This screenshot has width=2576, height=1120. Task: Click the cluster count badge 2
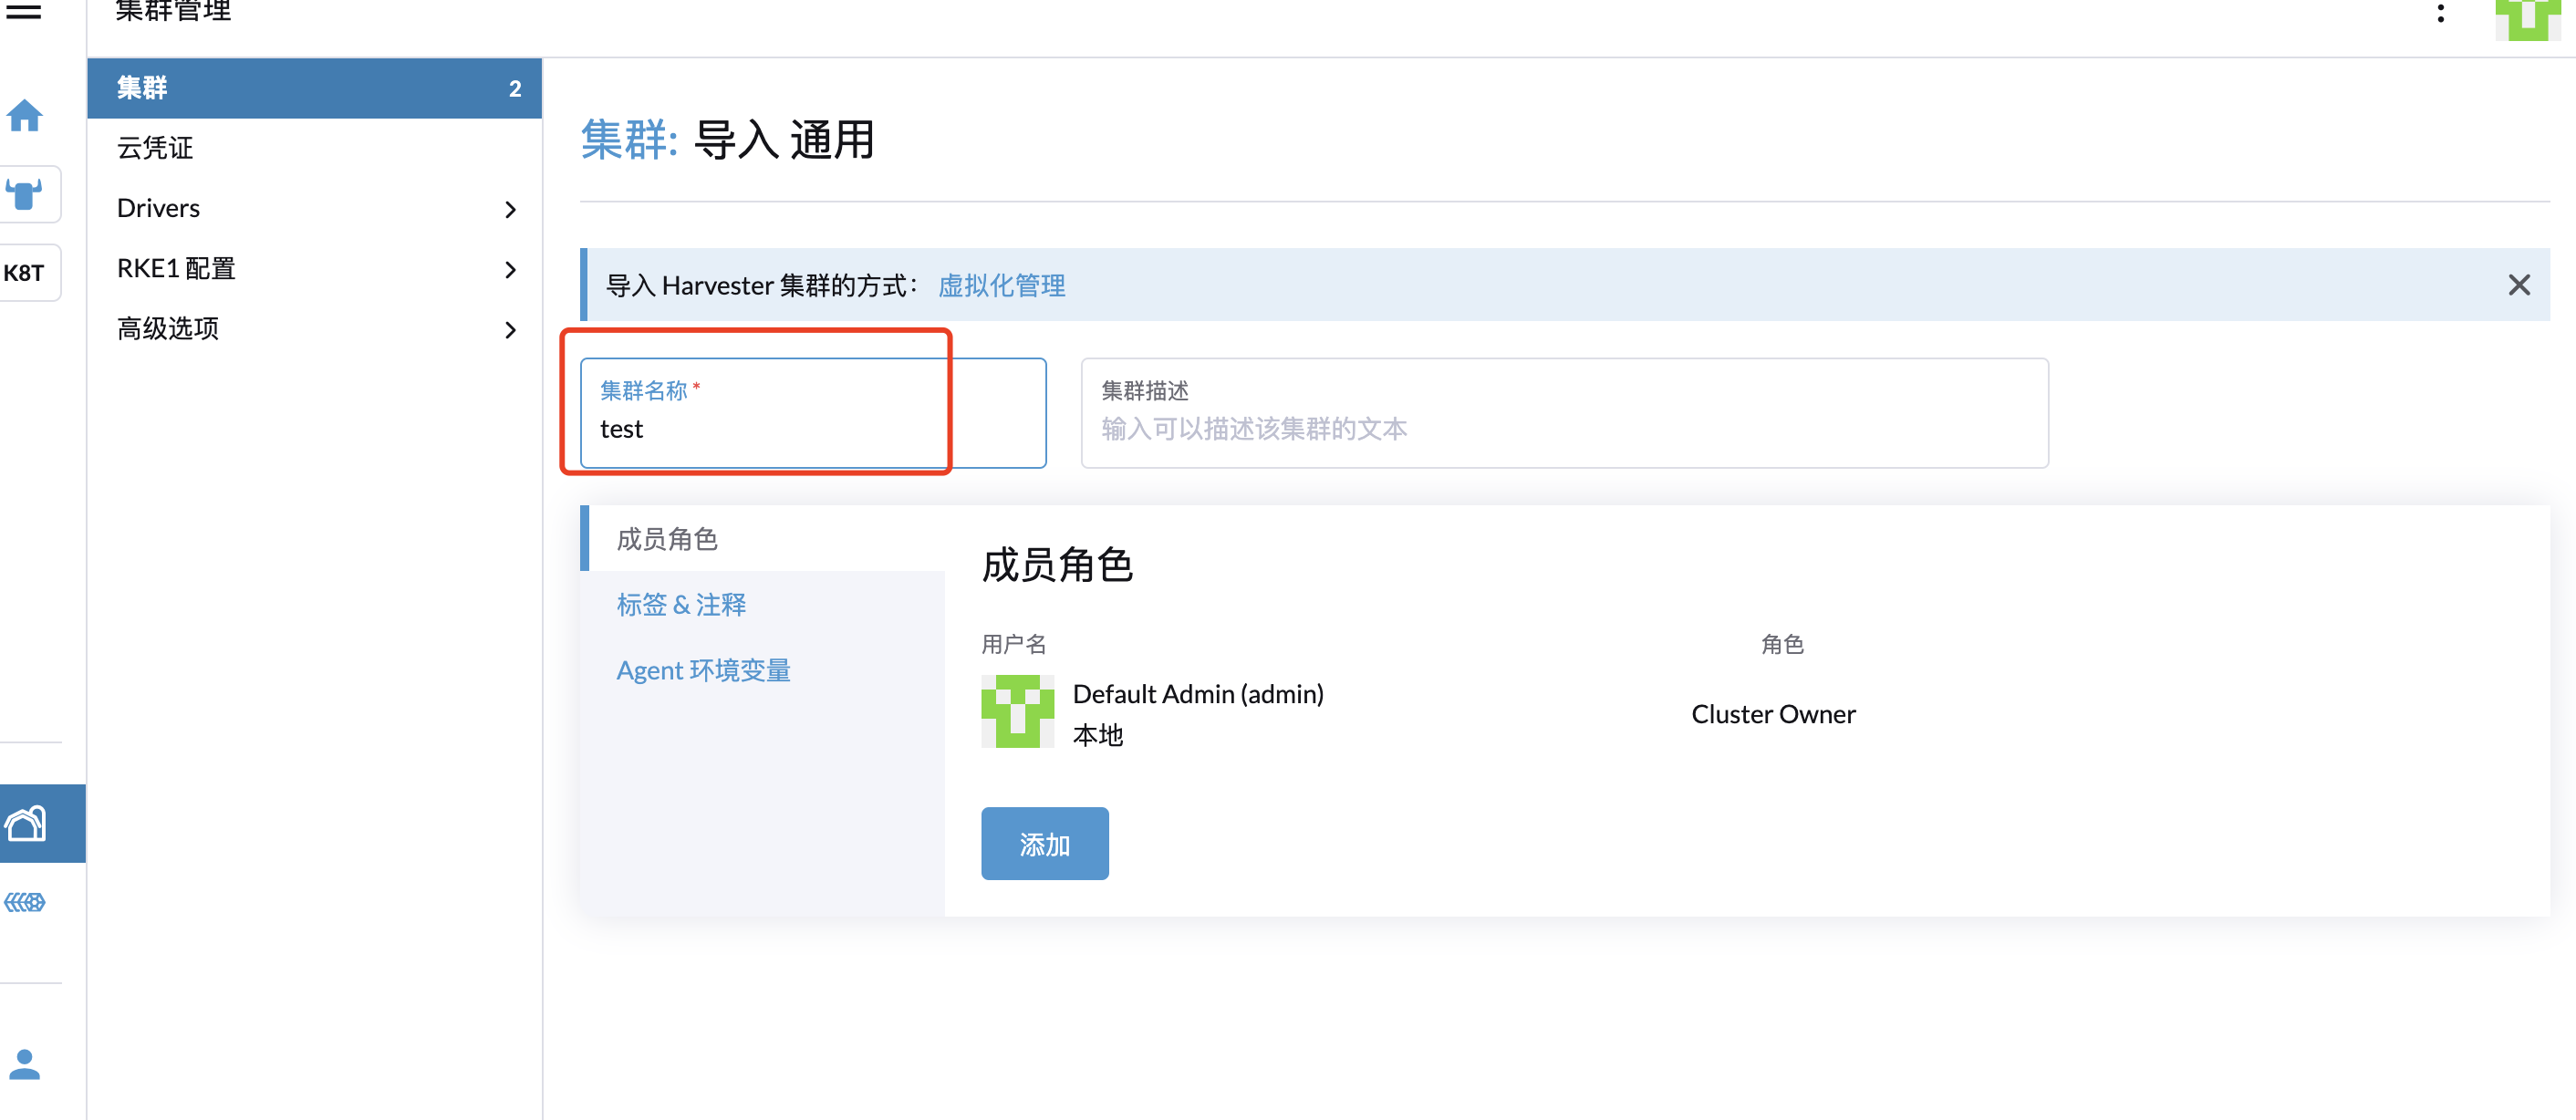coord(515,88)
